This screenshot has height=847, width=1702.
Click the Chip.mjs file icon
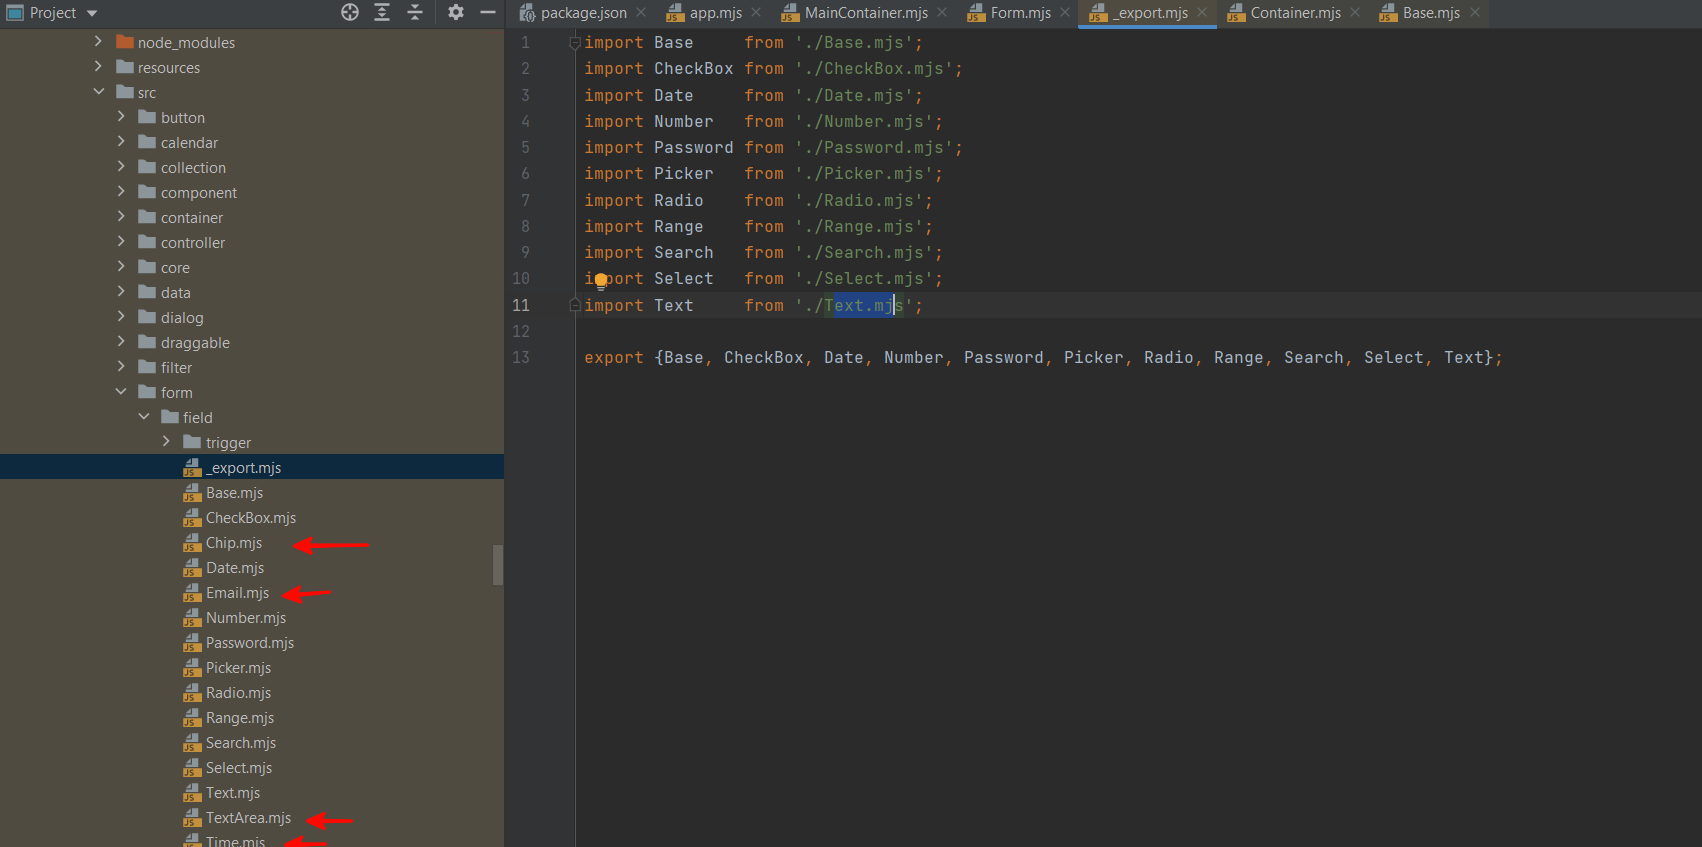[x=192, y=543]
